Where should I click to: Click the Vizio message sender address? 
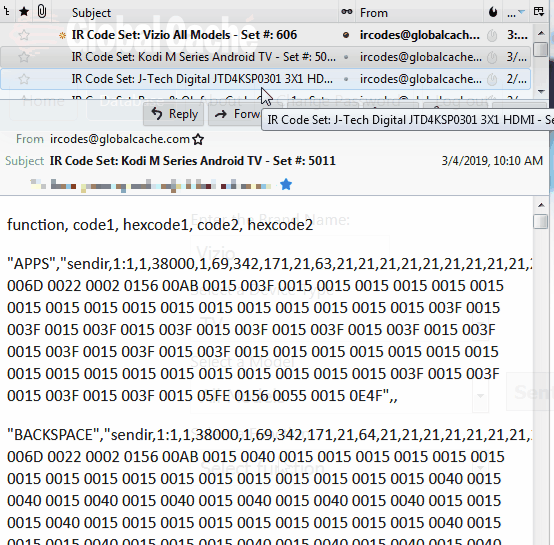click(420, 35)
